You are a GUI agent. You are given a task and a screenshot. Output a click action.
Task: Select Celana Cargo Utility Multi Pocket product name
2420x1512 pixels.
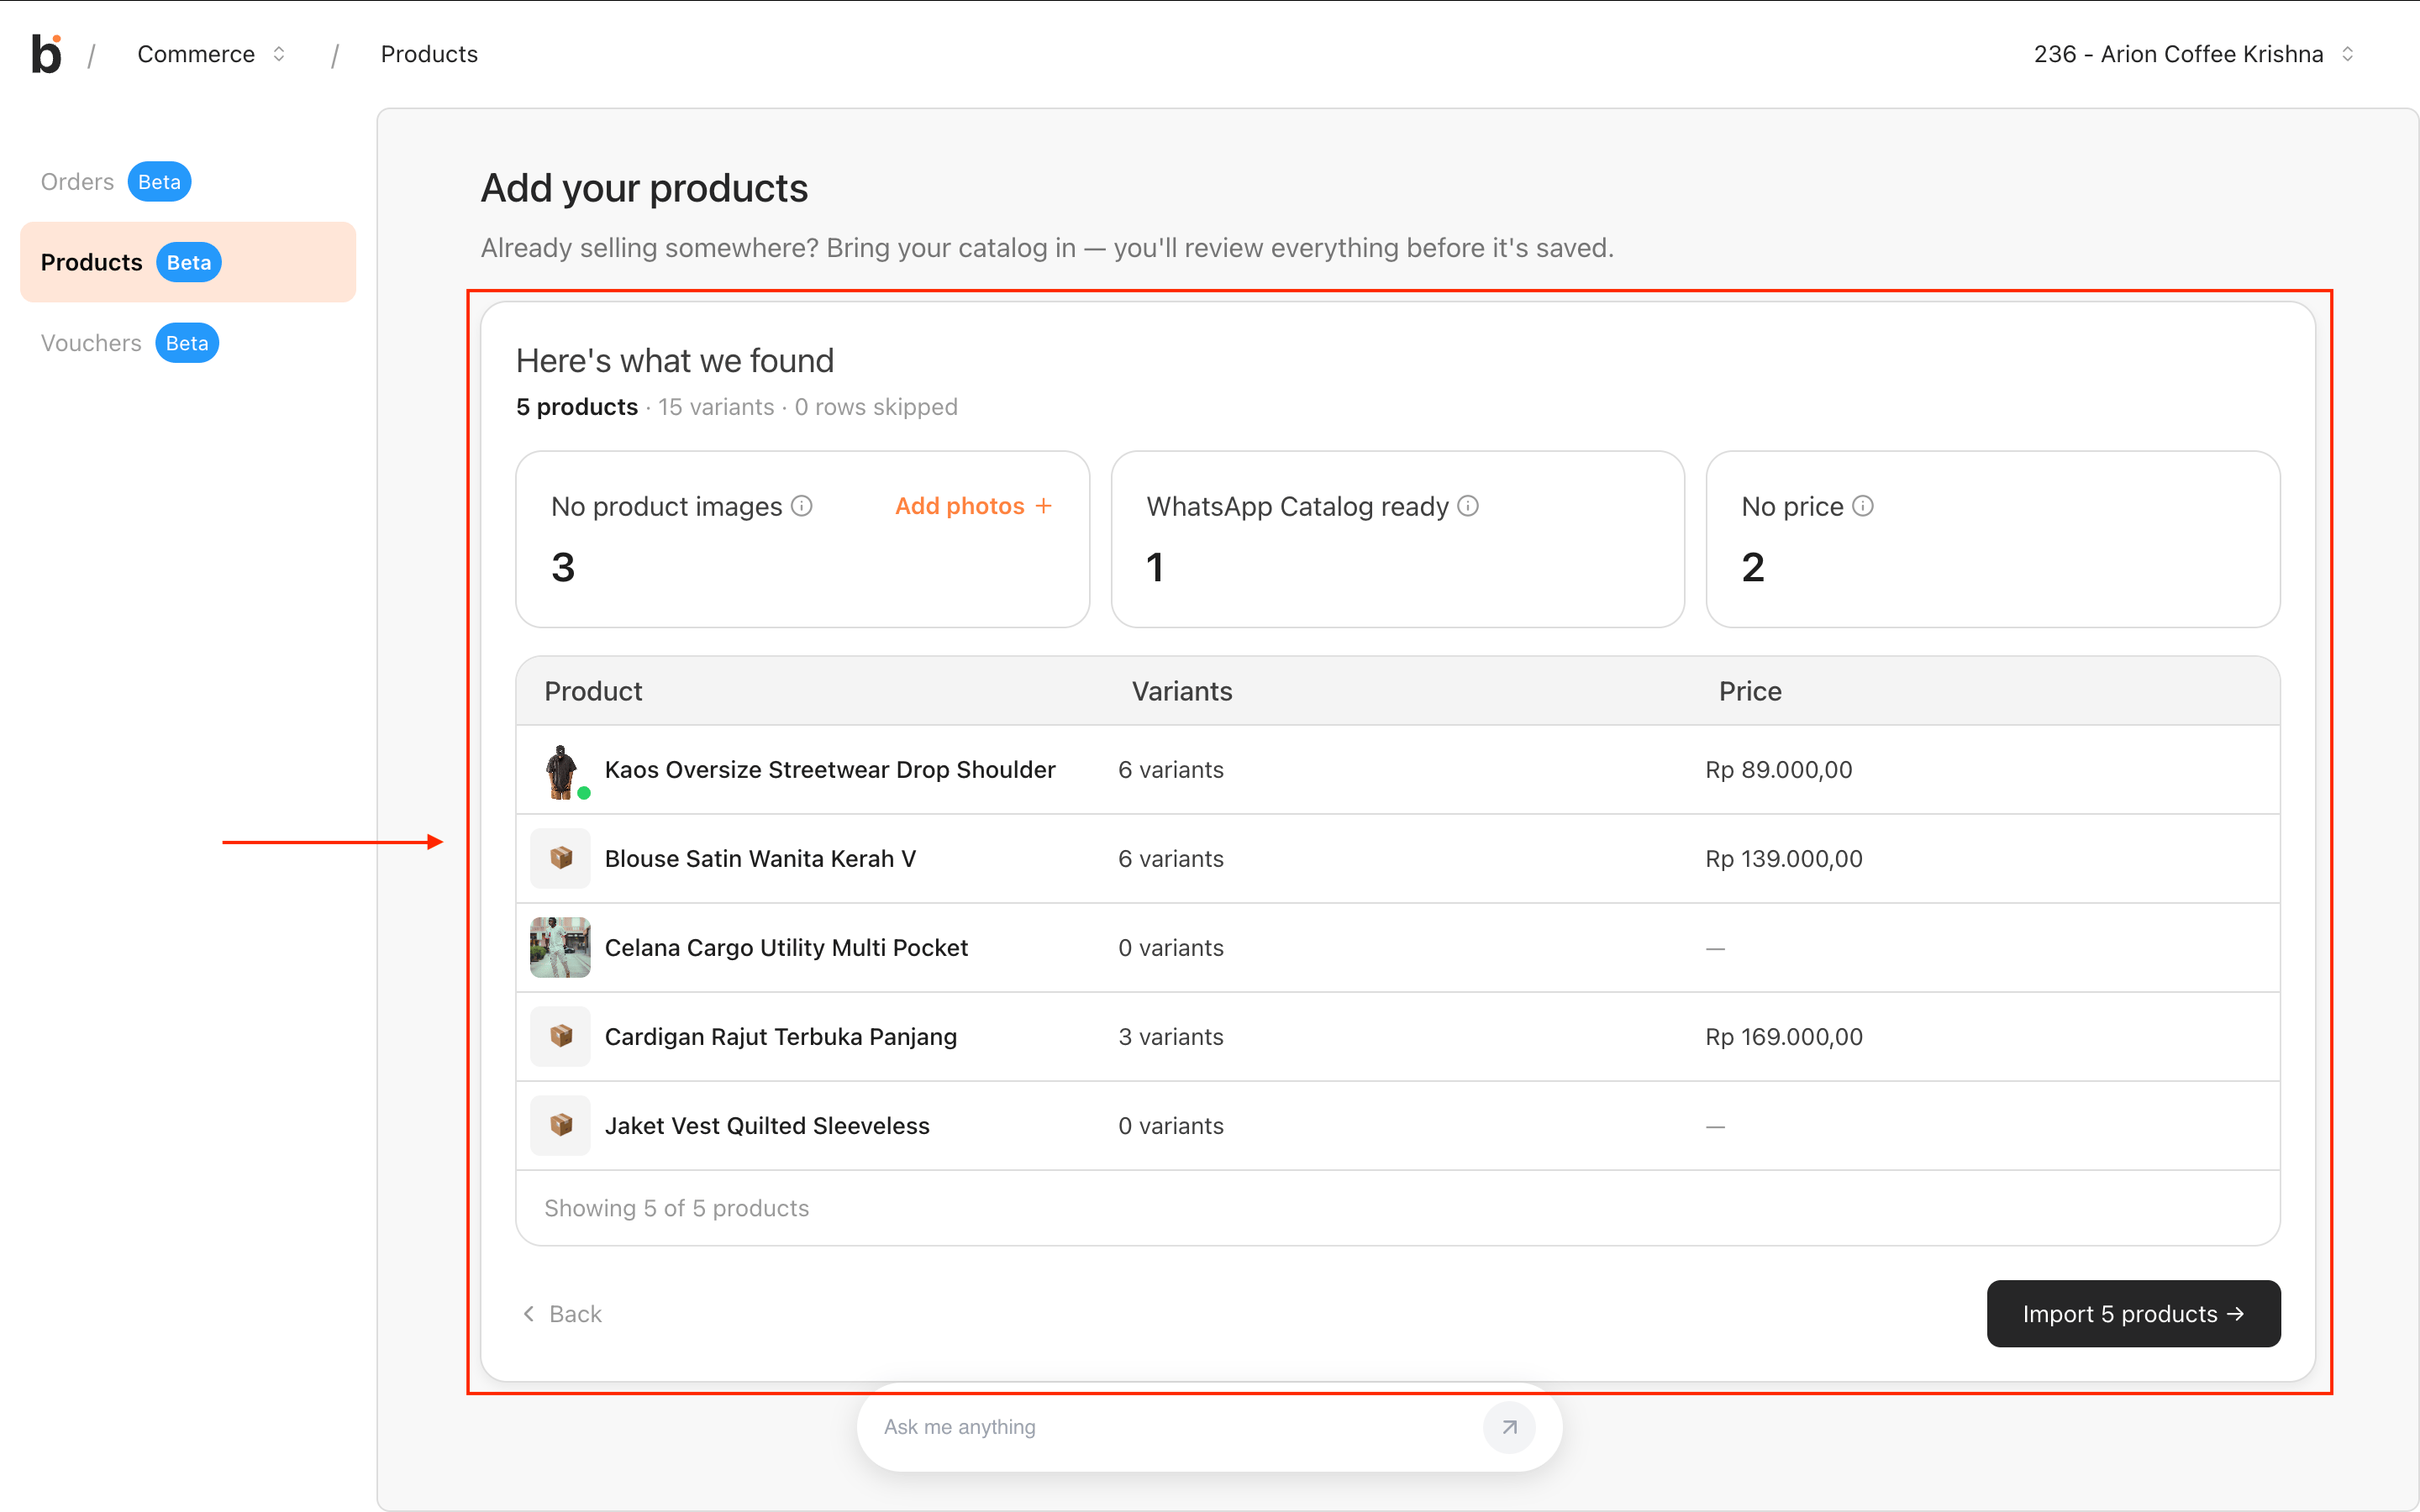[786, 948]
